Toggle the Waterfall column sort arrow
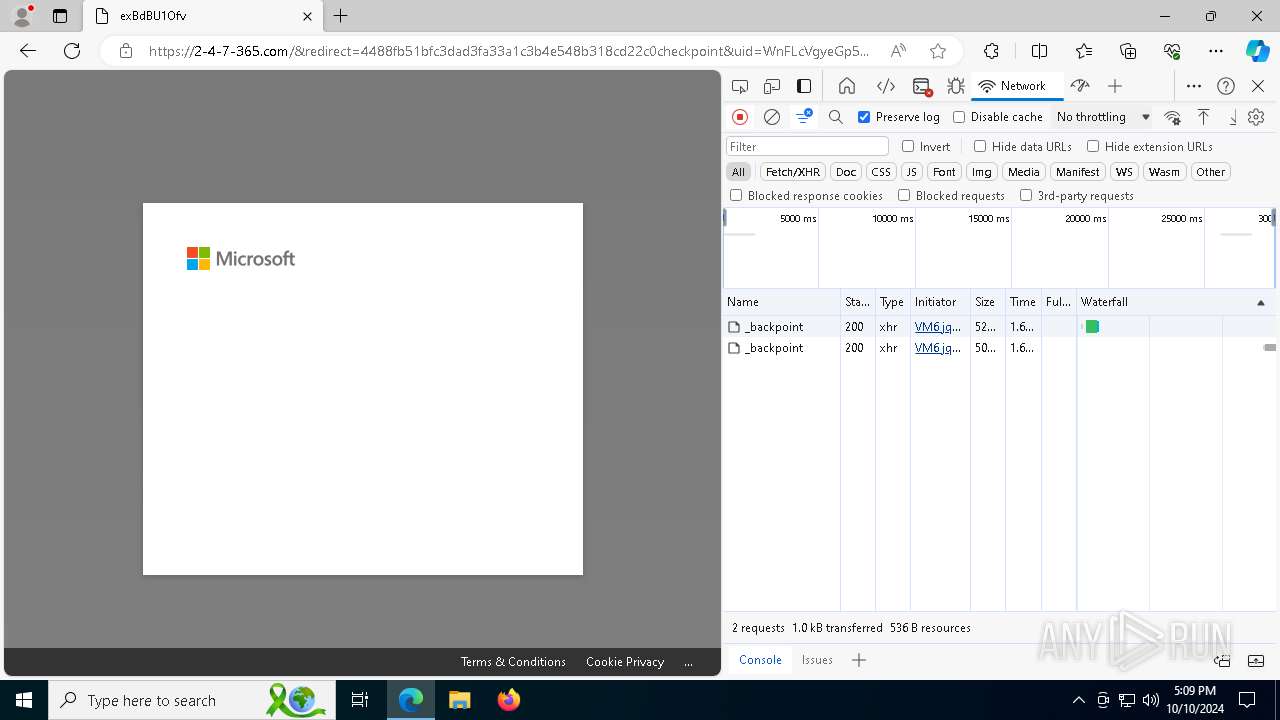 point(1260,302)
